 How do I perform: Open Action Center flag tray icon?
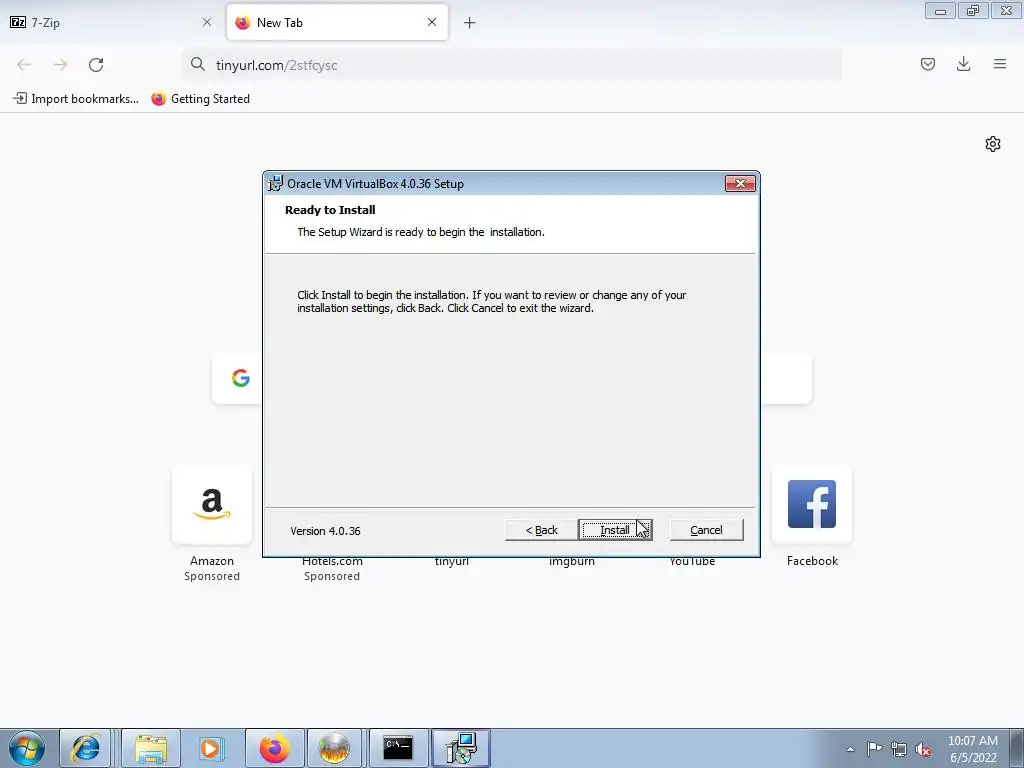tap(874, 749)
